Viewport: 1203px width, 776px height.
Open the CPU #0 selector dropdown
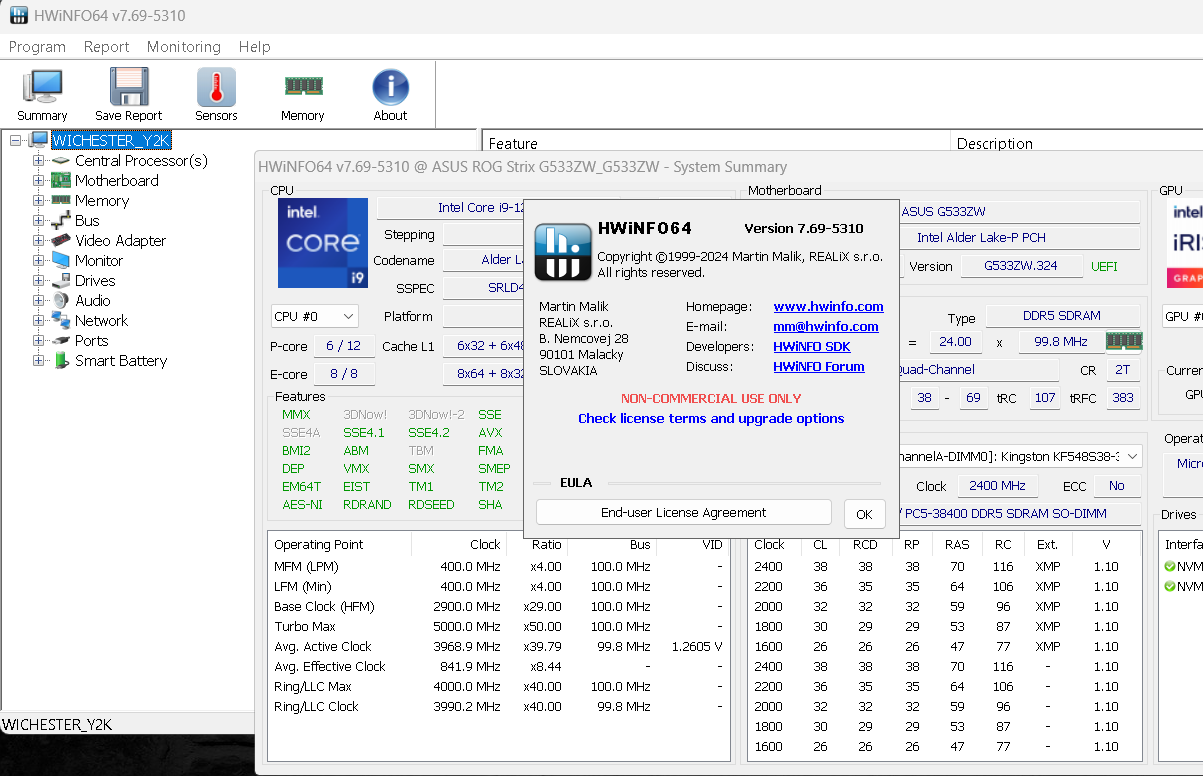[314, 316]
